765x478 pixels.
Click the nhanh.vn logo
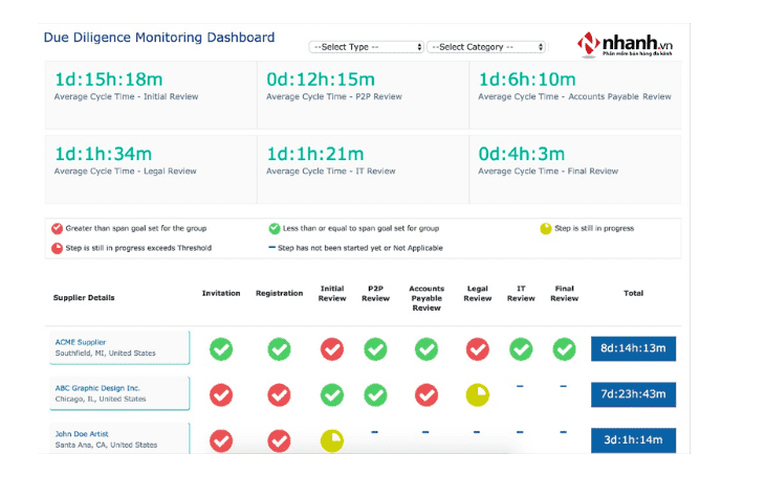[625, 45]
